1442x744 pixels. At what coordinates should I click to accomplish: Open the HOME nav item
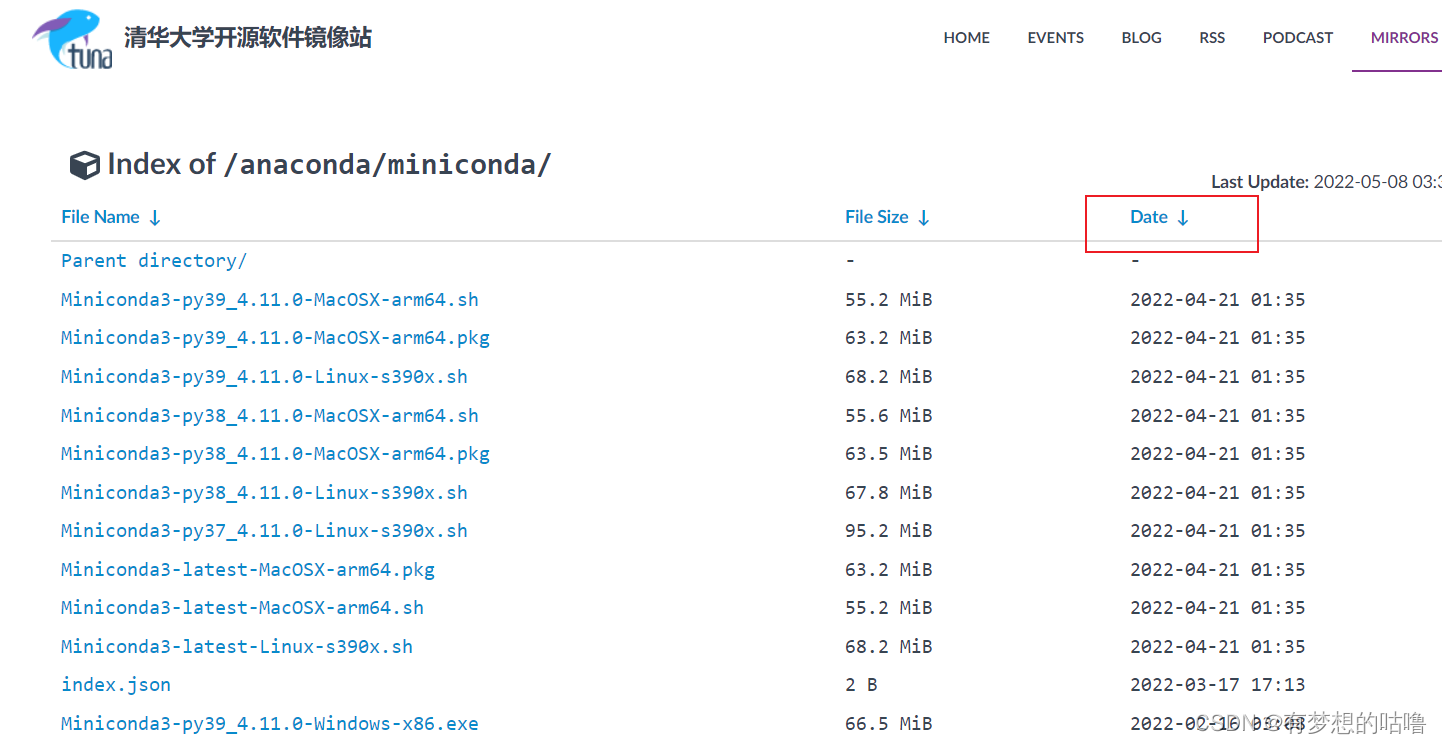(966, 38)
